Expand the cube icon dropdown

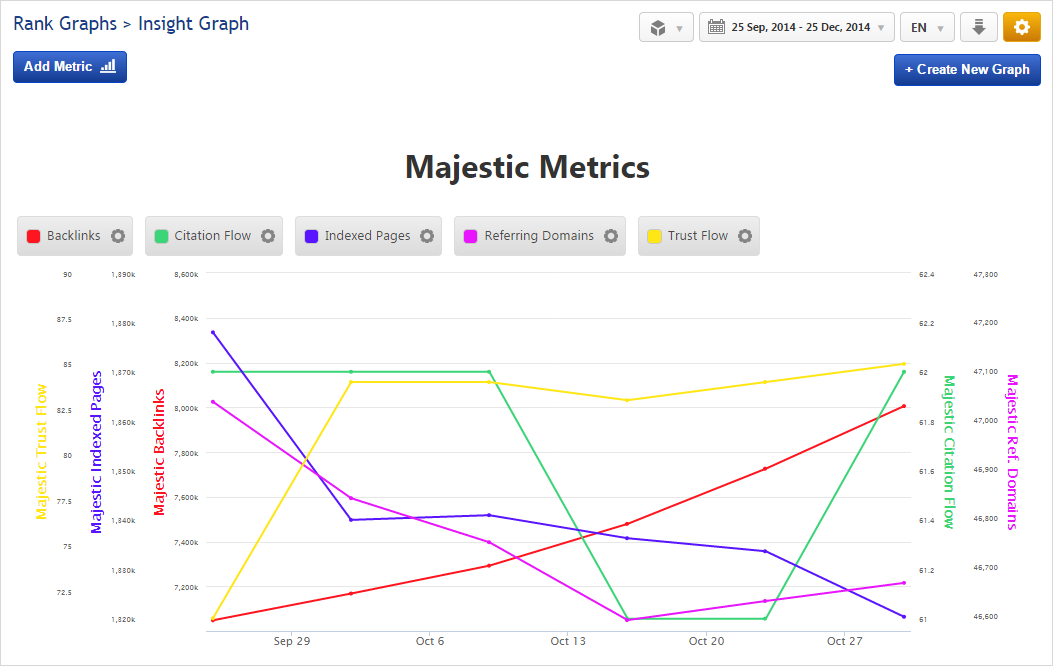coord(666,27)
